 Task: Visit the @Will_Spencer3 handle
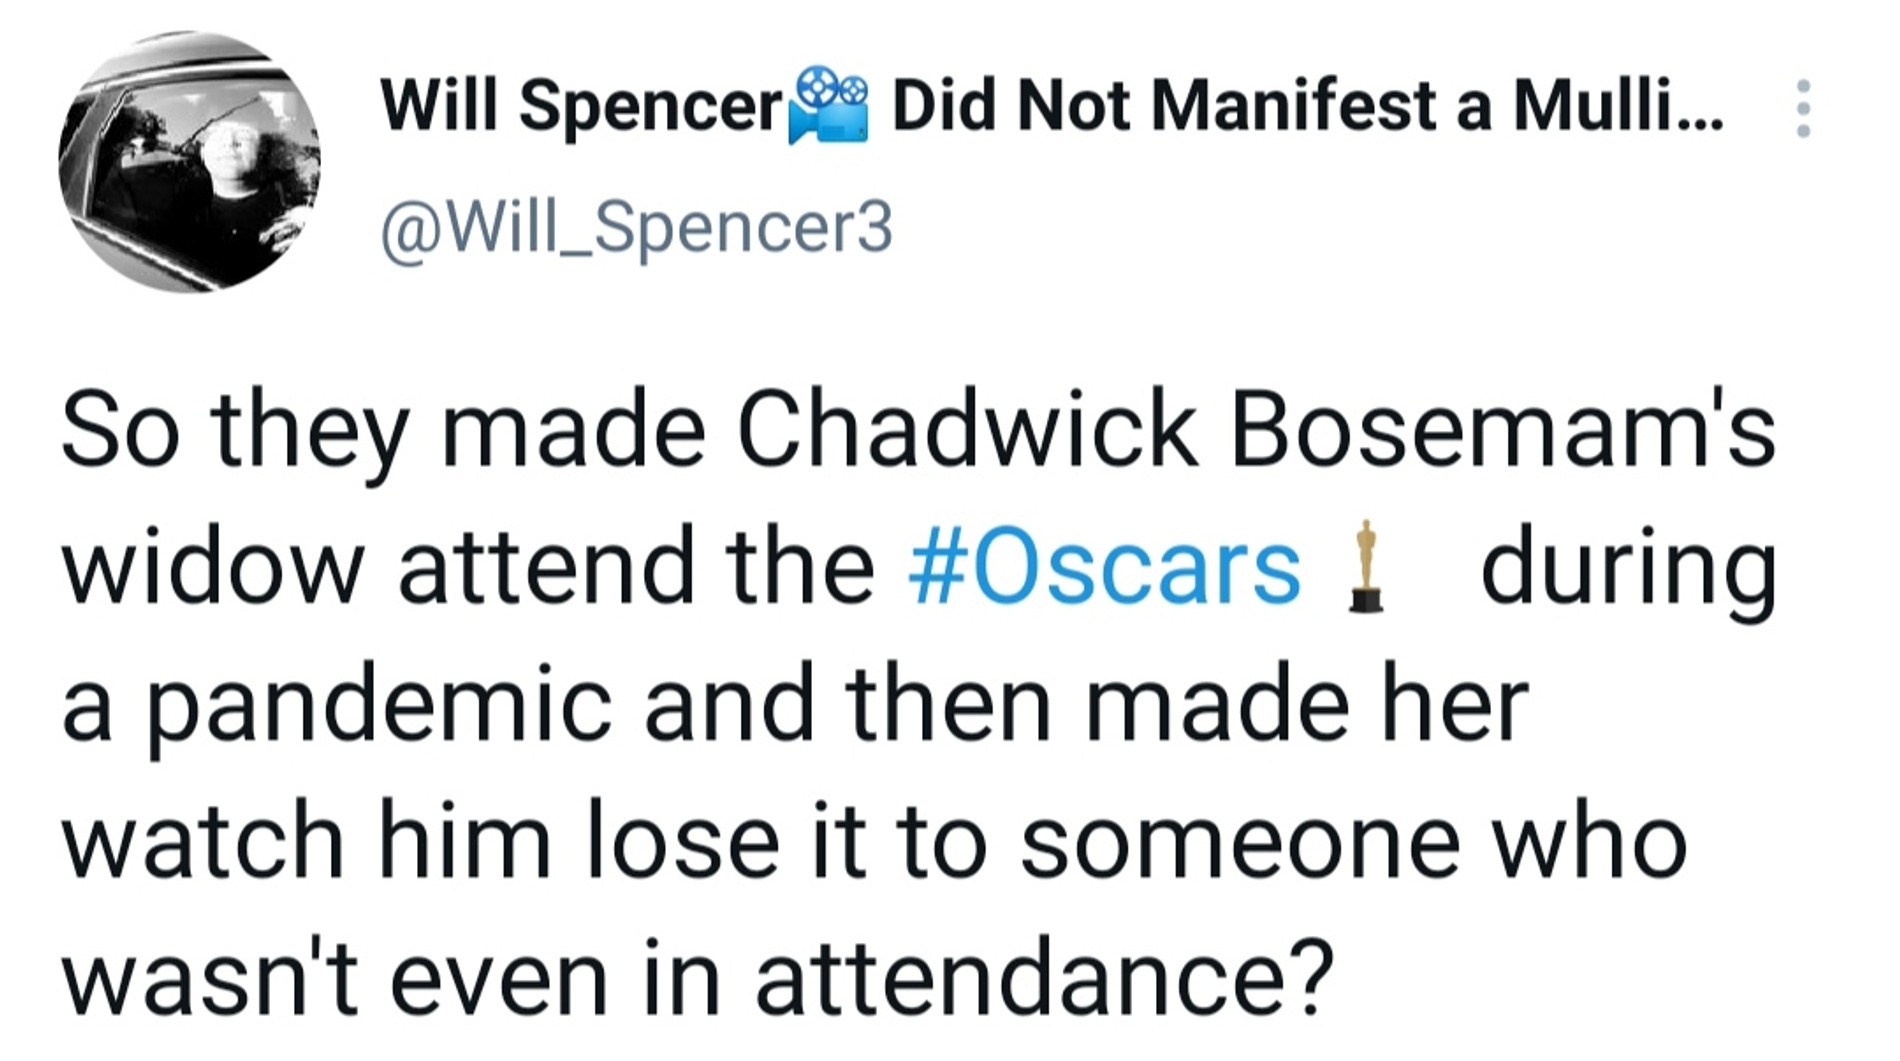point(636,228)
